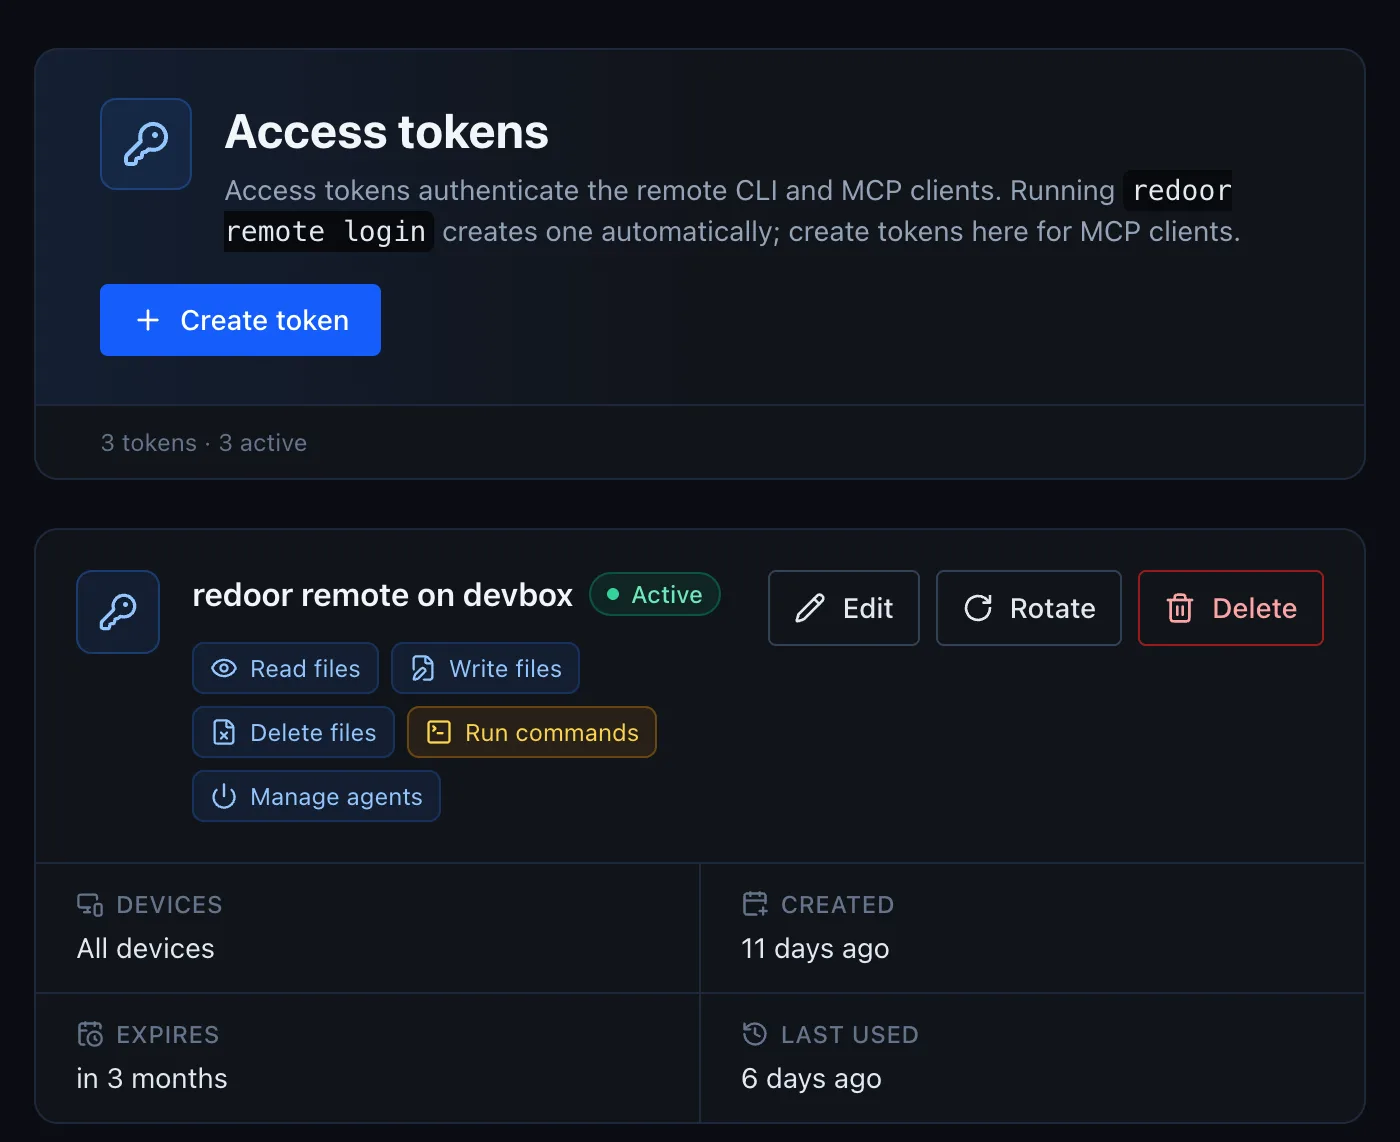Click the DEVICES label
This screenshot has height=1142, width=1400.
[169, 905]
